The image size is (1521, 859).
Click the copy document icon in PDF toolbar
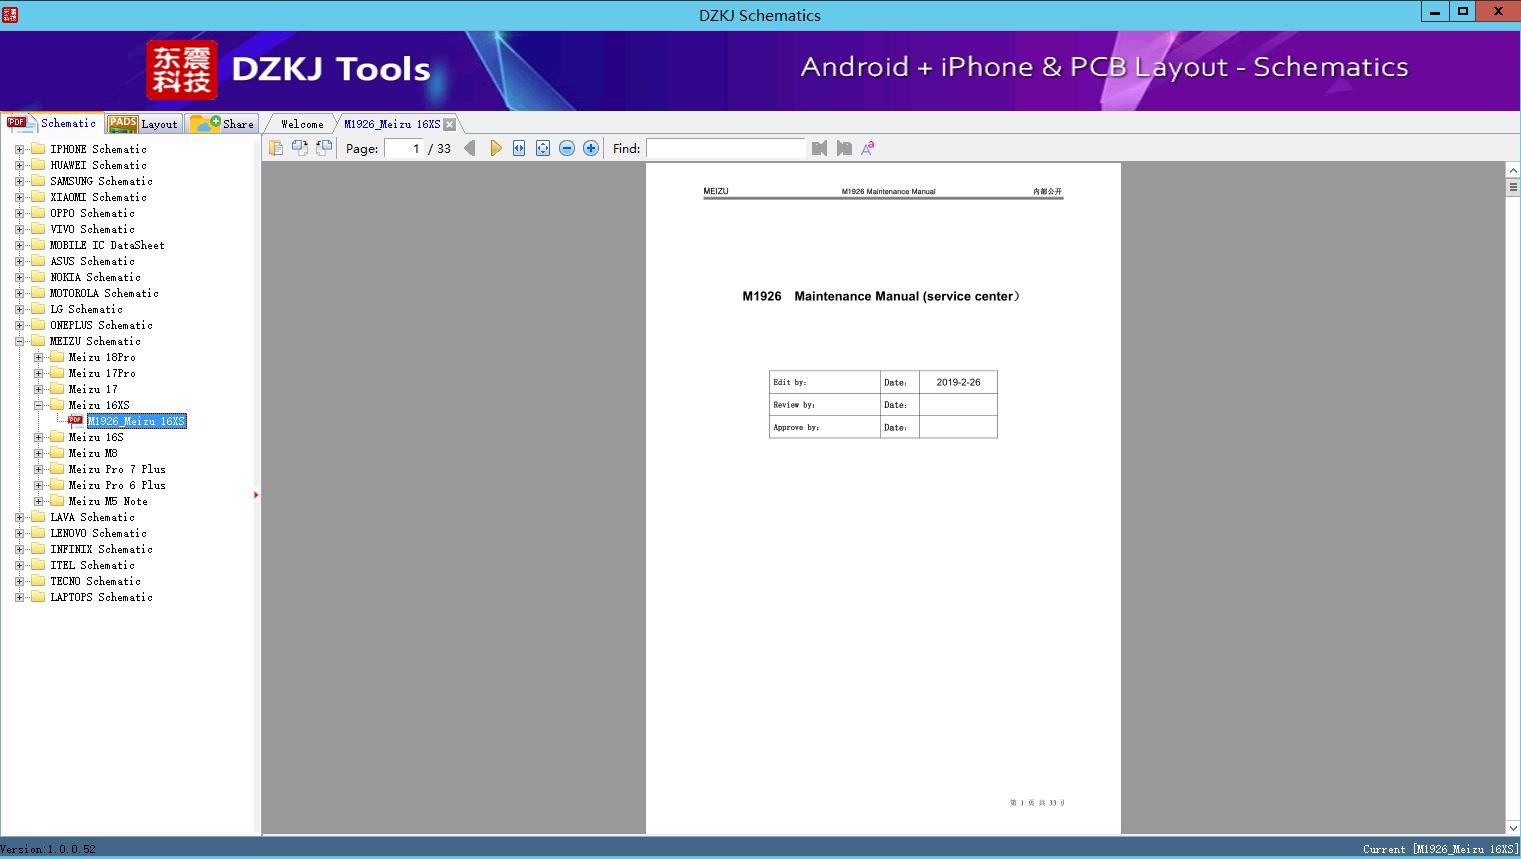tap(275, 148)
